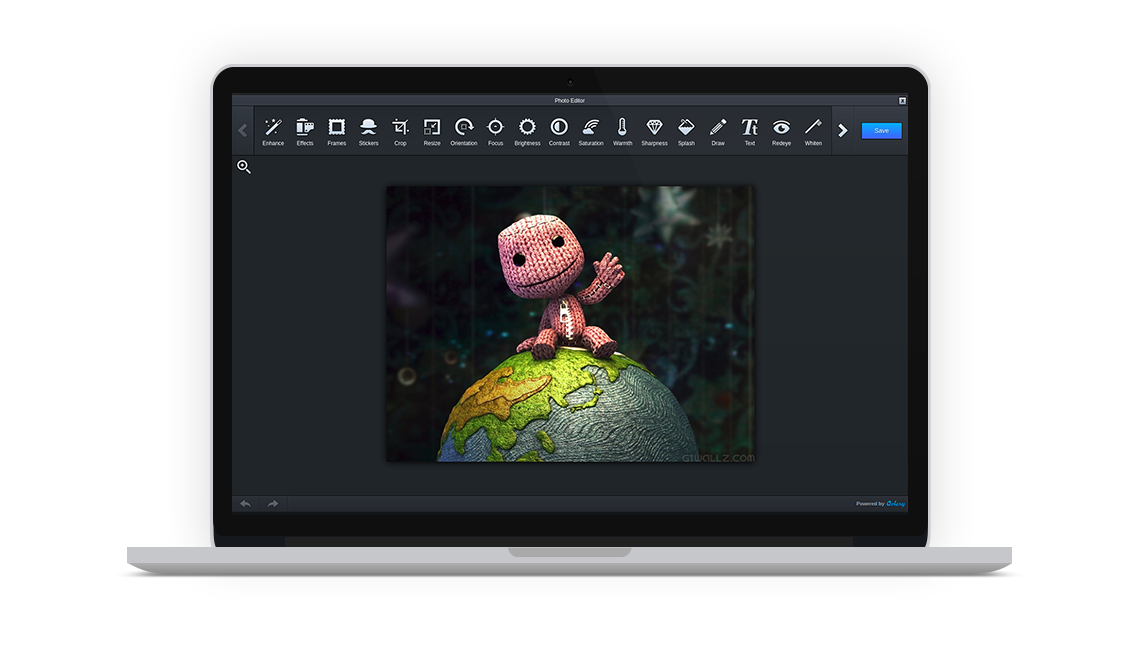Choose the Frames tool
This screenshot has width=1138, height=649.
pyautogui.click(x=337, y=128)
